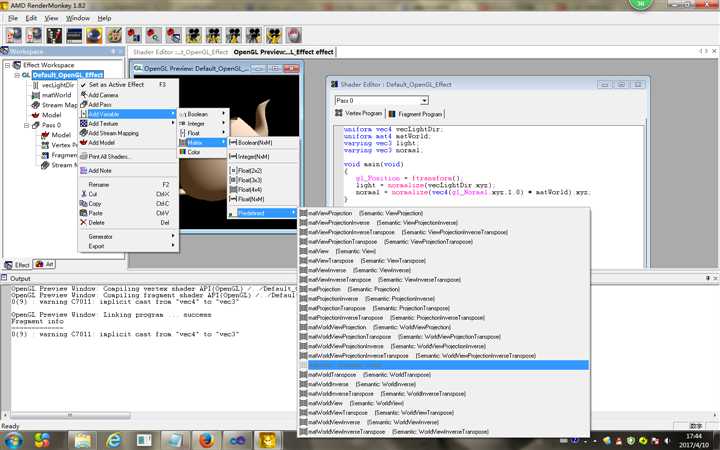
Task: Click the GL icon beside Default_OpenGL_Effect
Action: (x=26, y=75)
